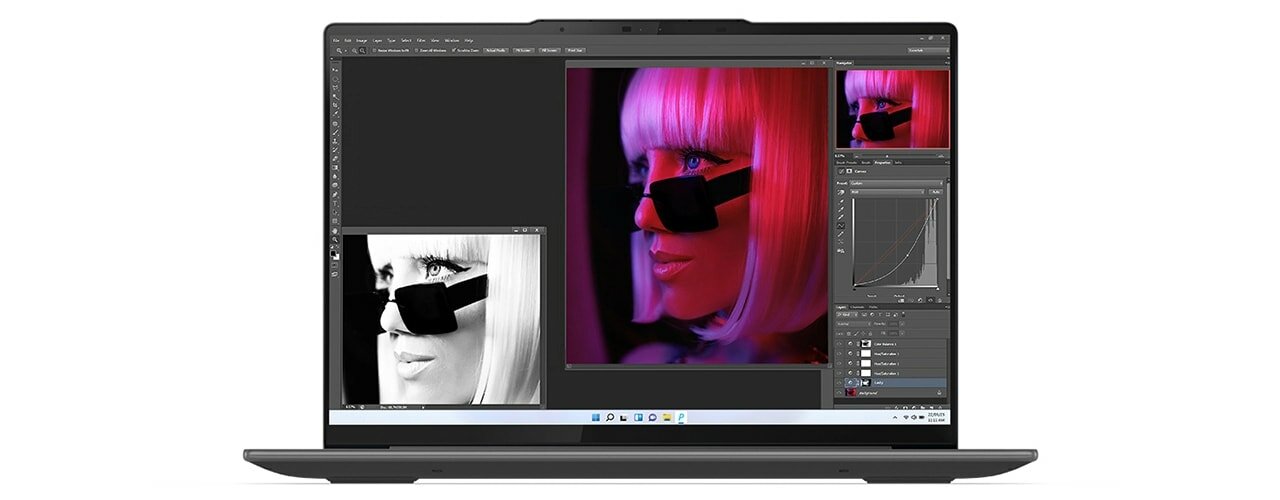The image size is (1280, 500).
Task: Switch to the Channels tab
Action: (x=857, y=307)
